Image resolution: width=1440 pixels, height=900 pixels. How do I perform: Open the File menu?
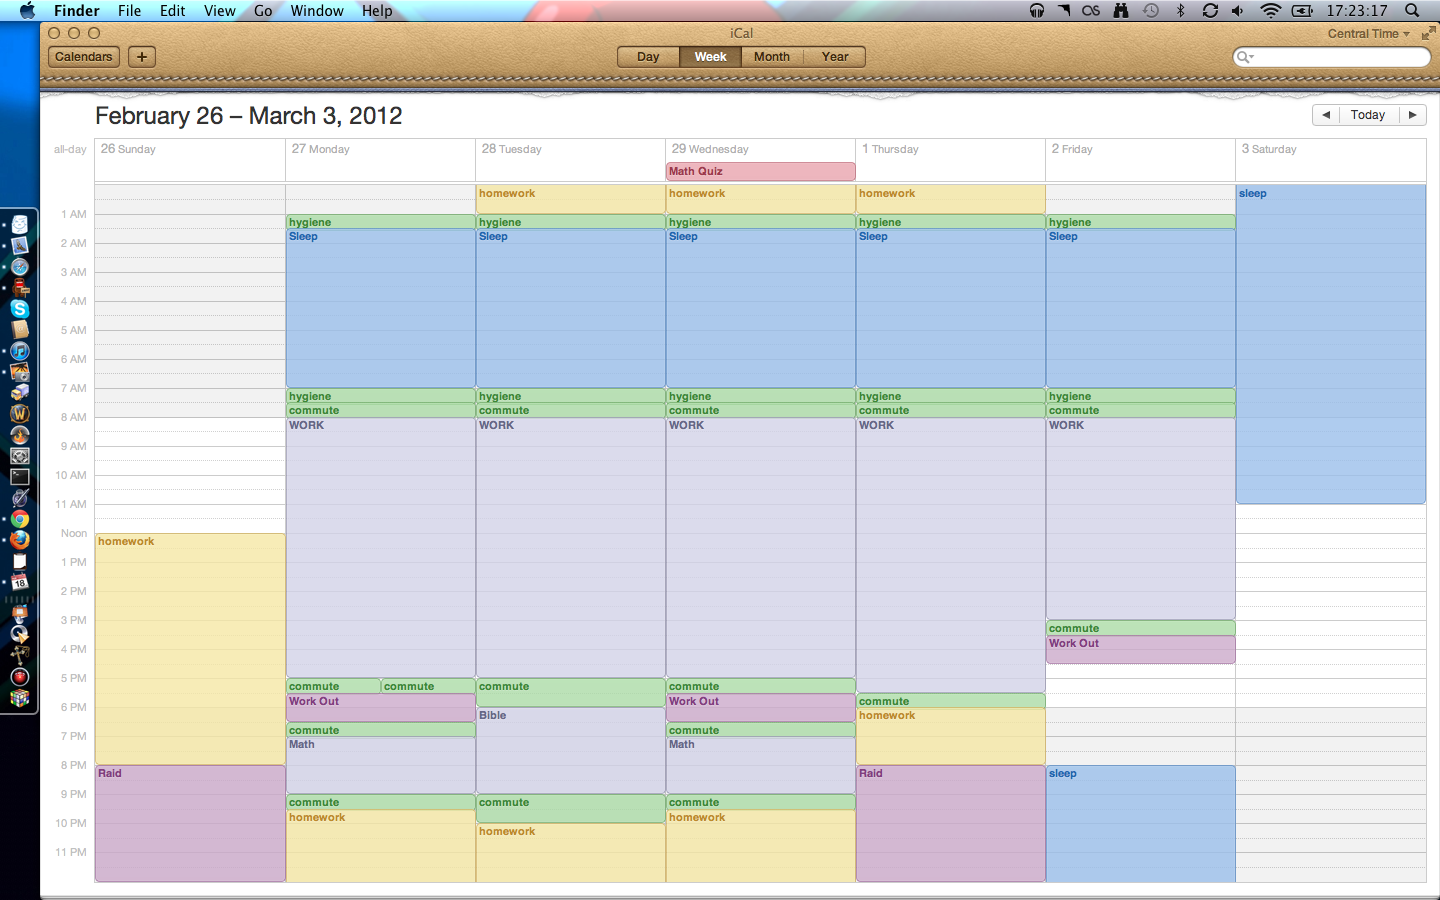(129, 11)
